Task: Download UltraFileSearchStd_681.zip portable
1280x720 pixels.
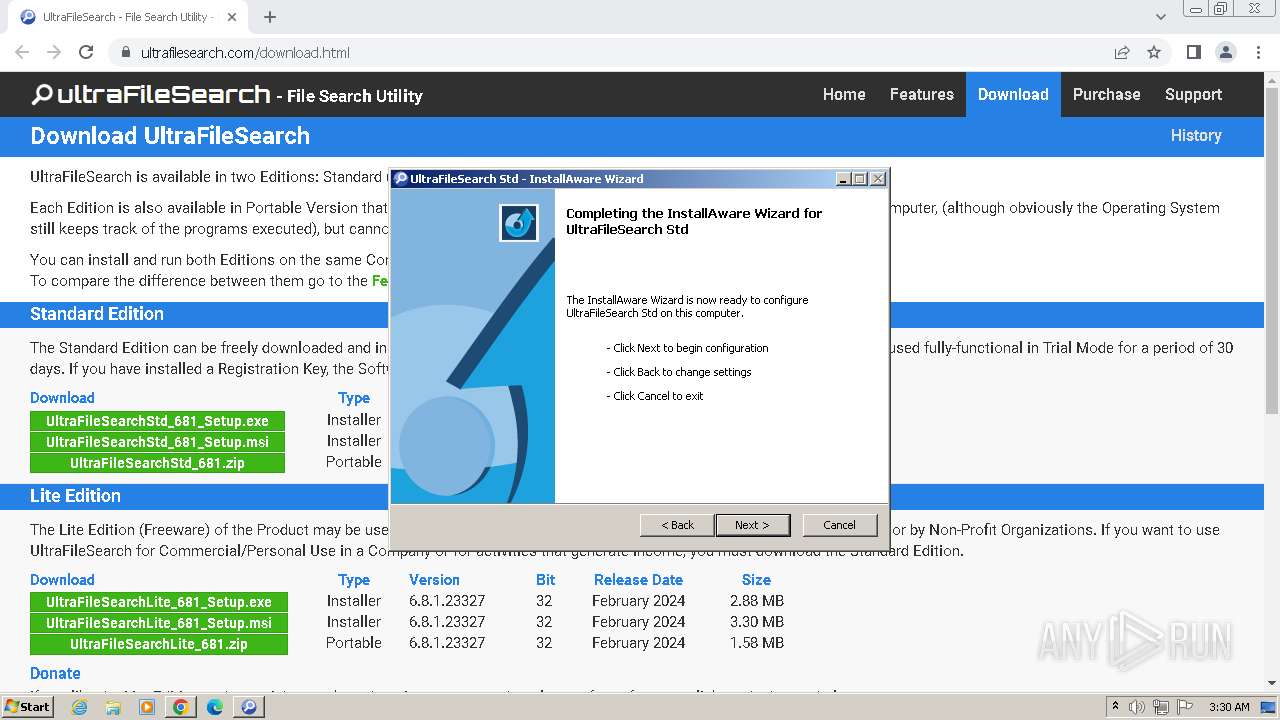Action: (157, 463)
